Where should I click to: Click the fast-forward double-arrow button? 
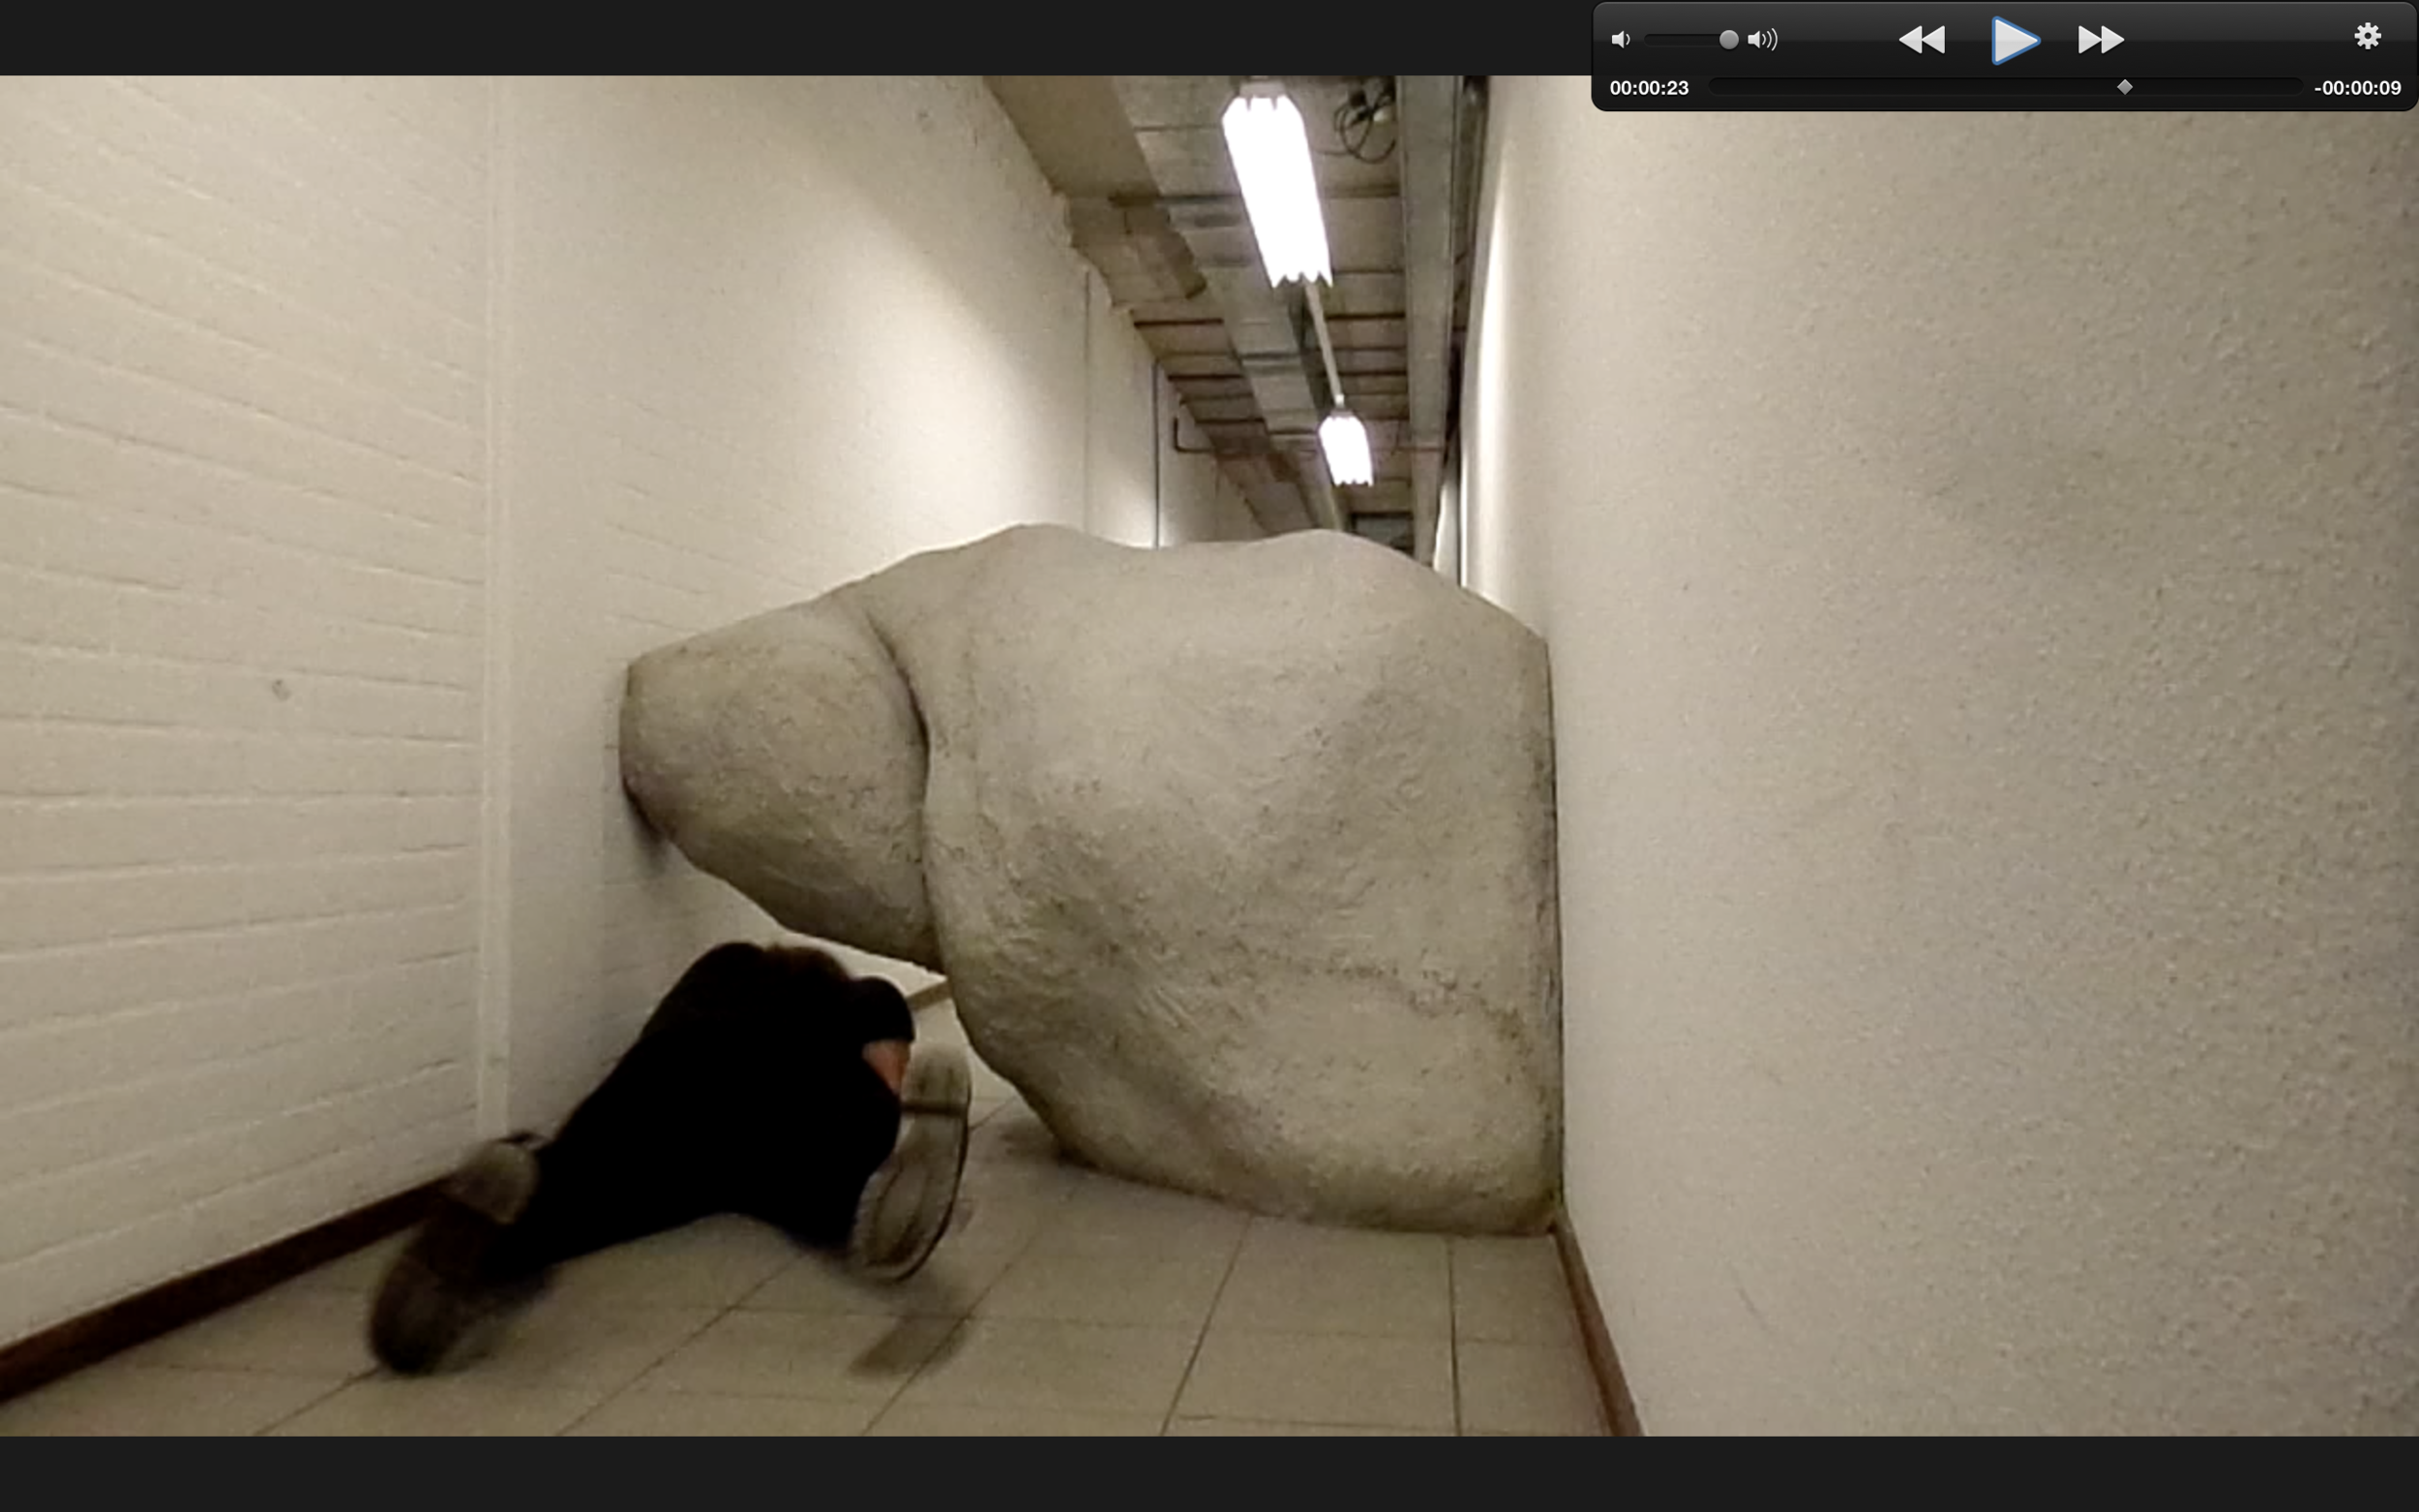2100,40
